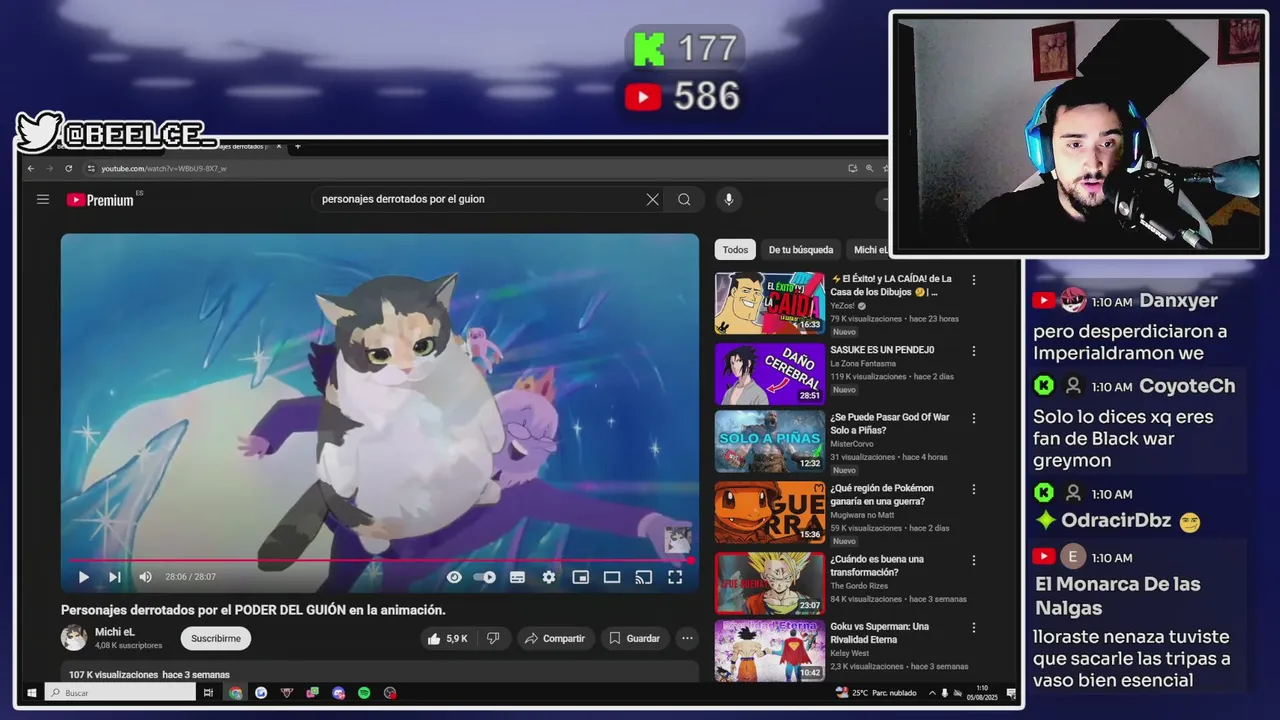Open 'SASUKE ES UN PENDEJ0' video title
Image resolution: width=1280 pixels, height=720 pixels.
(x=882, y=350)
